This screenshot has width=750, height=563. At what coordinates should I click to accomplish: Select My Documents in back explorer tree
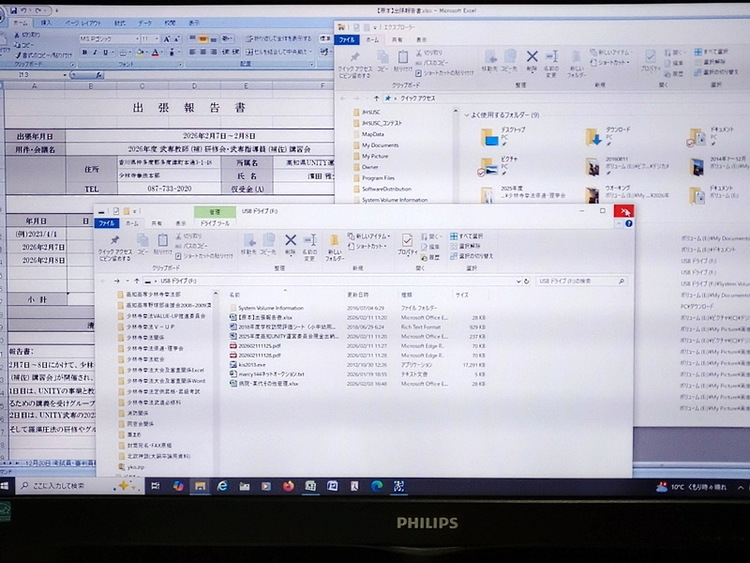(380, 145)
